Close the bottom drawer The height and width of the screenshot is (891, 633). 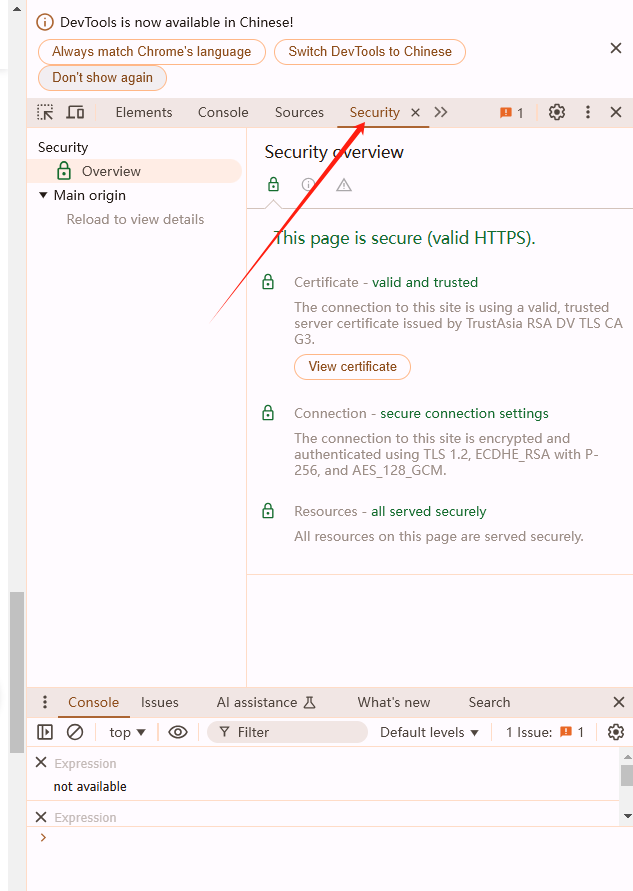pos(619,702)
